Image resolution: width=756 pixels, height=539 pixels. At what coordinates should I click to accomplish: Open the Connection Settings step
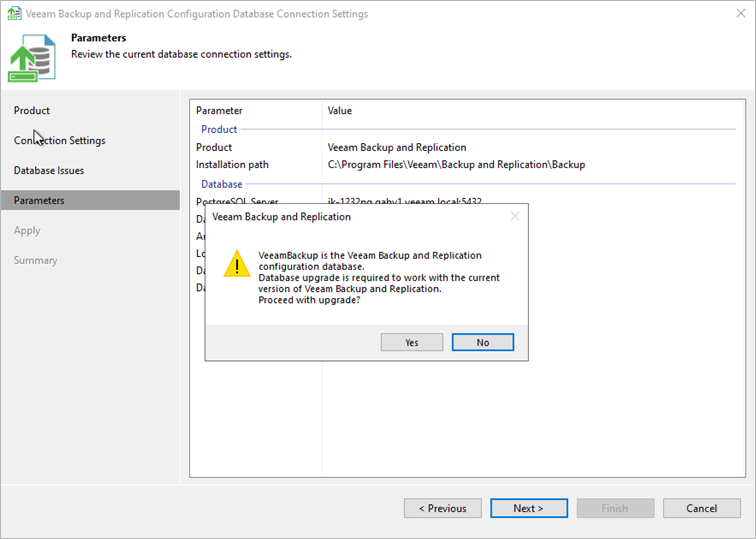pos(59,140)
